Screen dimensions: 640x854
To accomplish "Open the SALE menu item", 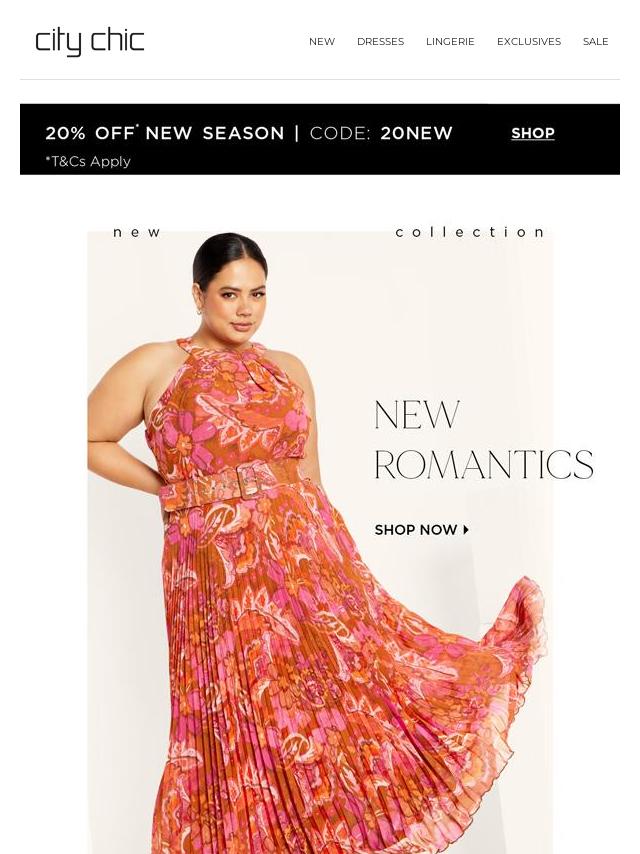I will click(595, 41).
